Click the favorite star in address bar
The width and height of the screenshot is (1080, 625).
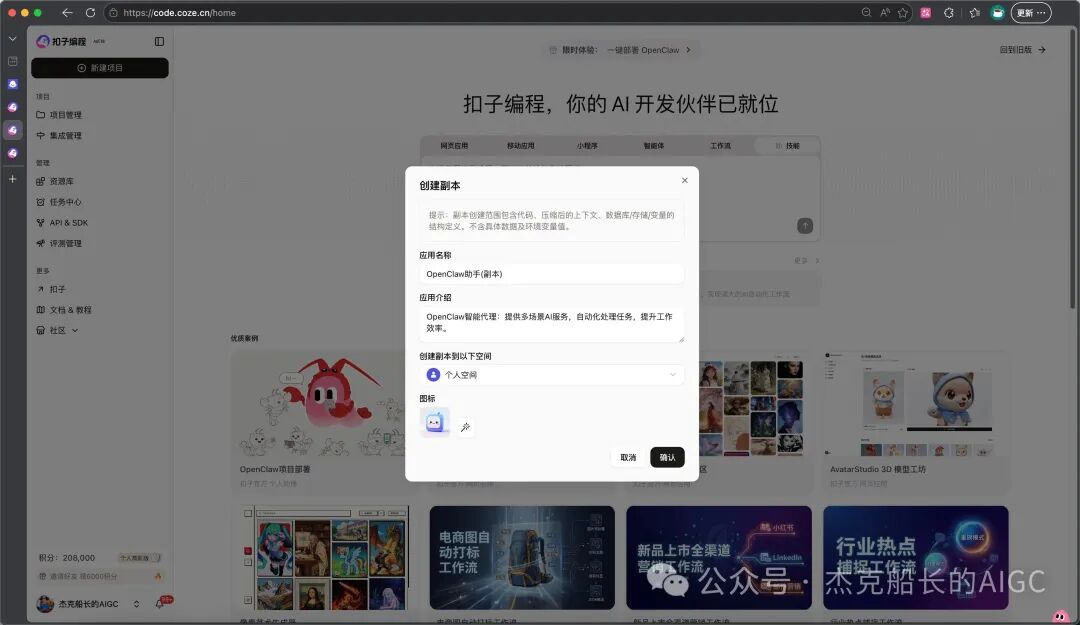point(903,12)
